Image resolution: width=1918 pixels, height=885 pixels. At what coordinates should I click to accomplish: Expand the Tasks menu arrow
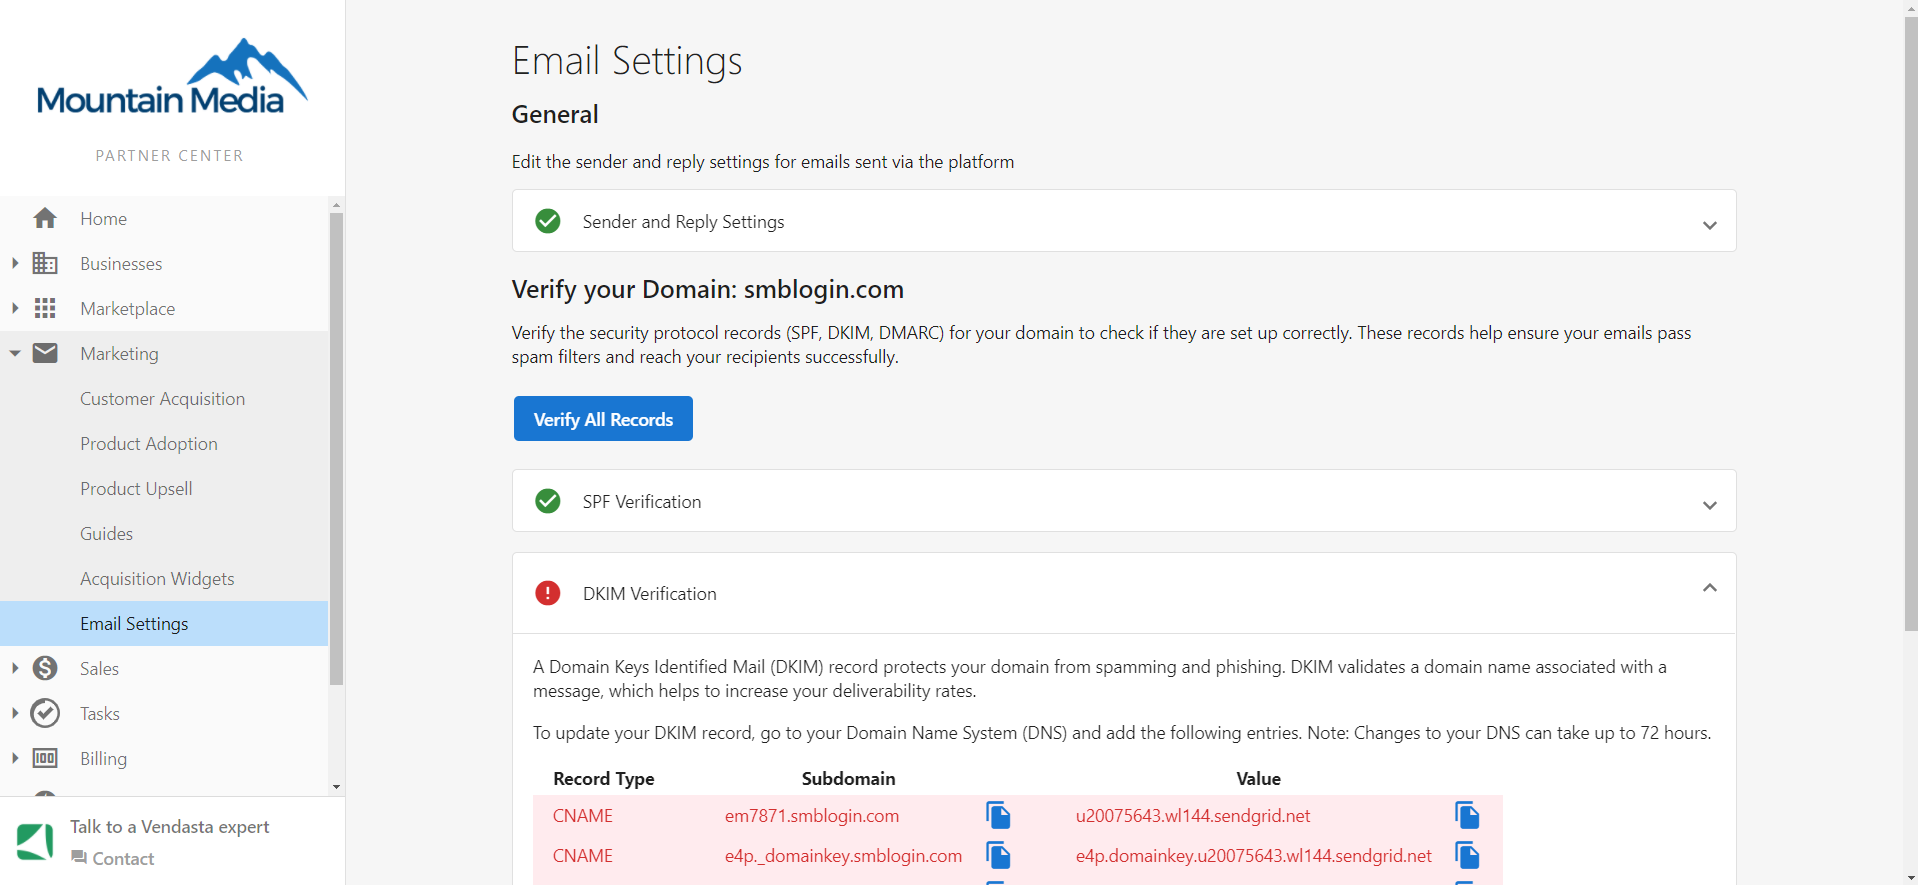15,713
